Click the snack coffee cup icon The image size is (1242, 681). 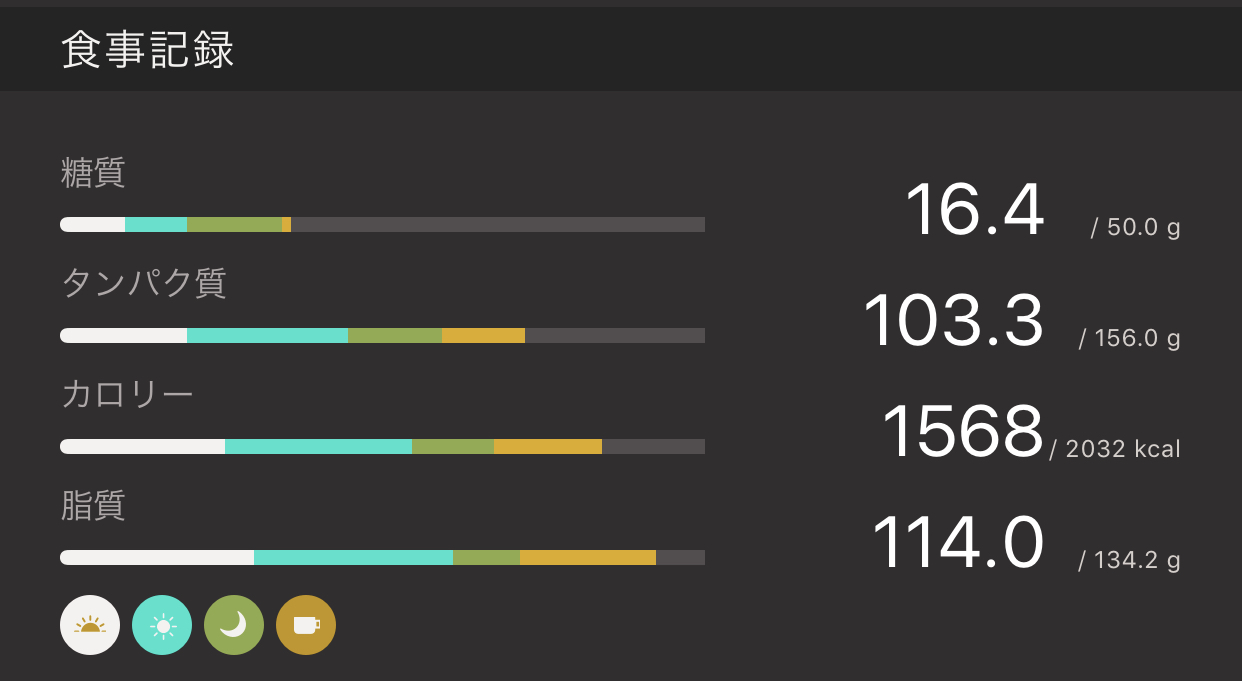(x=306, y=625)
